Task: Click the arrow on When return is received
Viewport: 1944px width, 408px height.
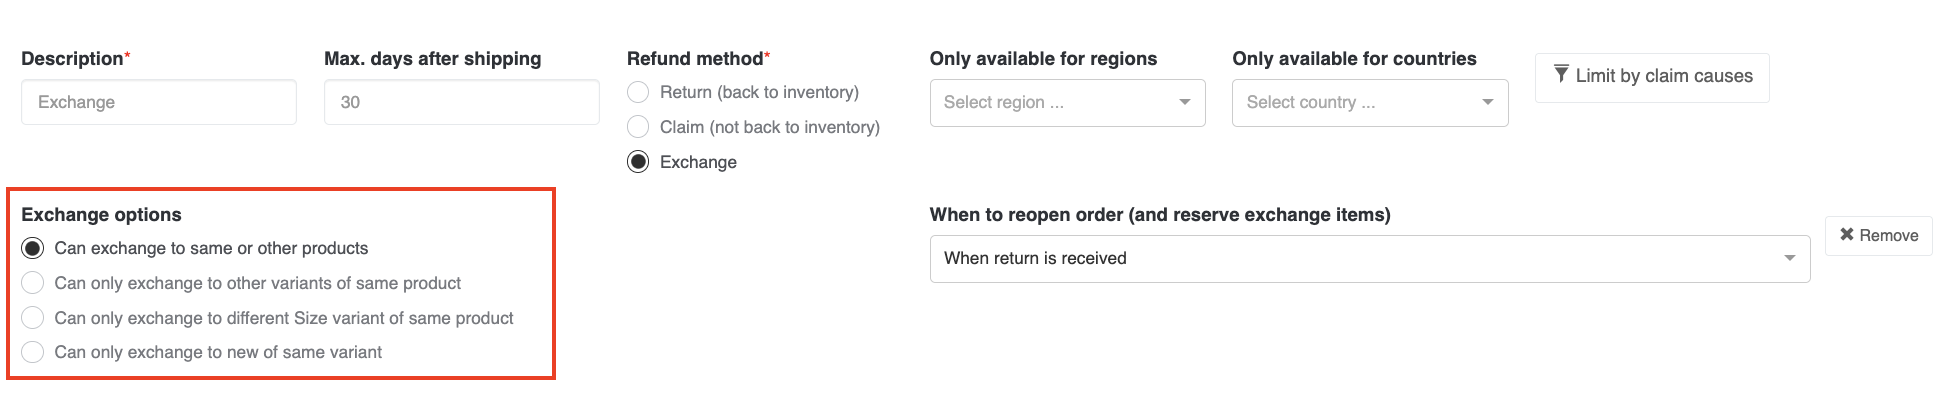Action: [x=1789, y=258]
